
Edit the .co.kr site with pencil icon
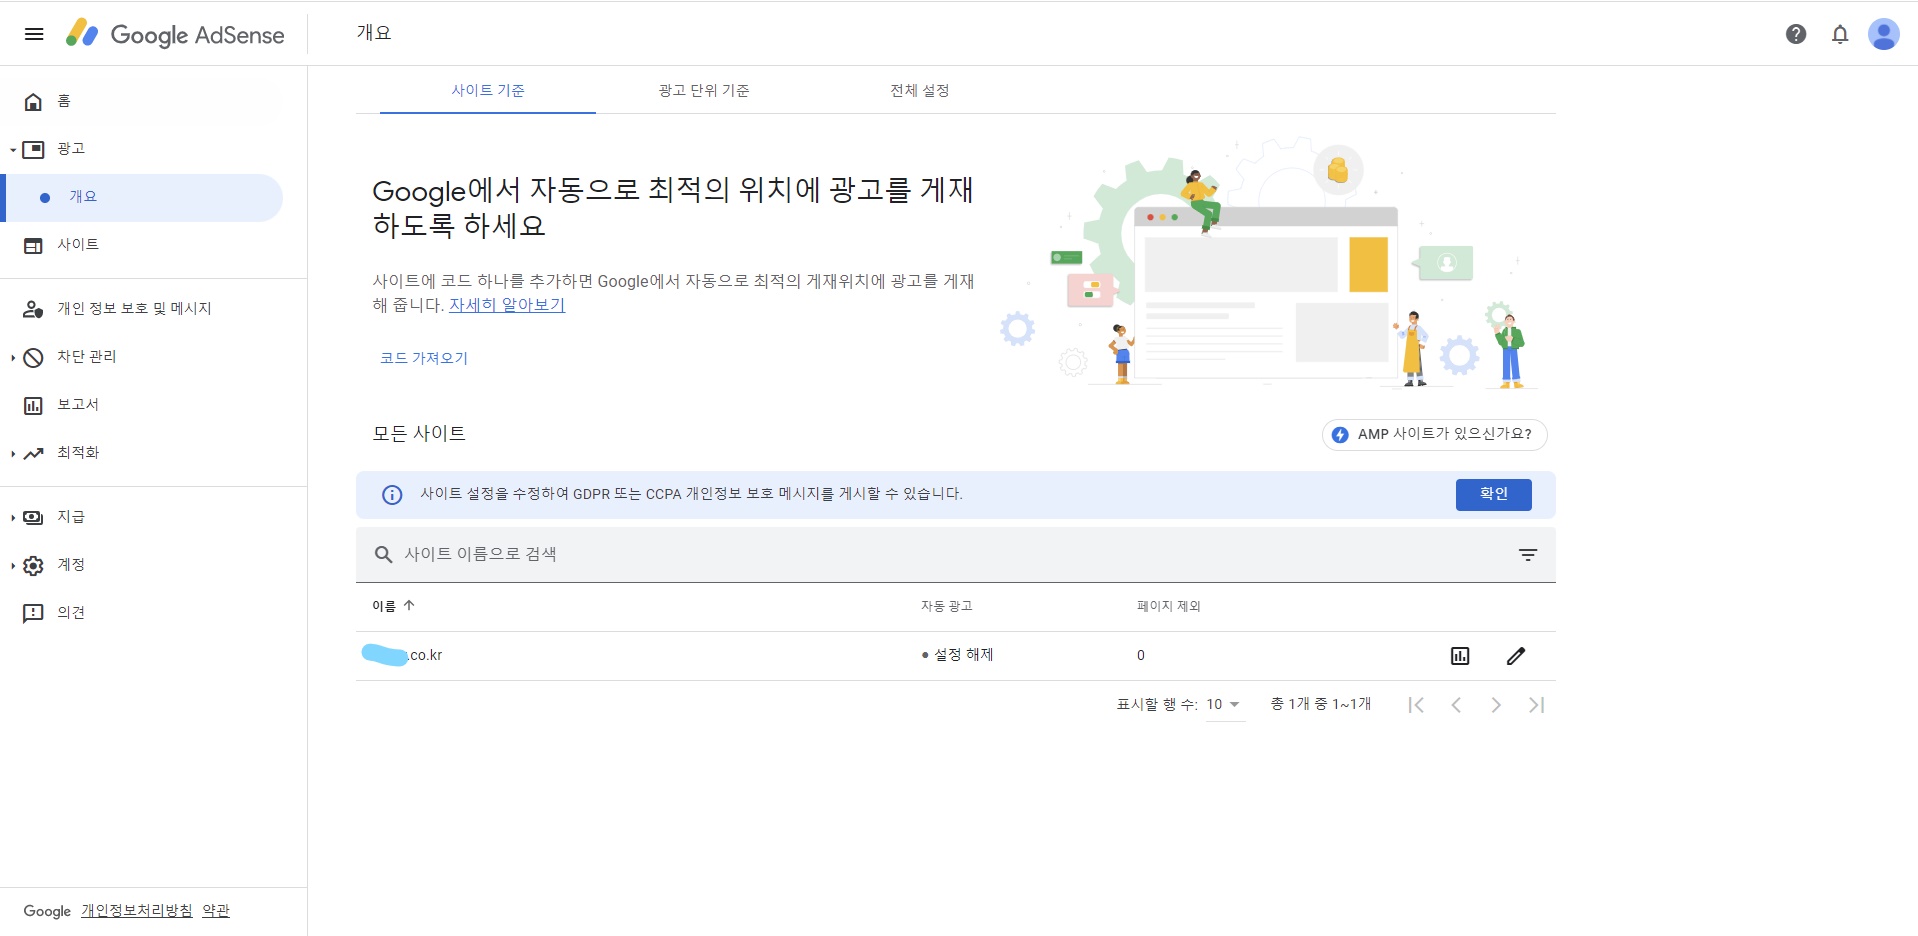1516,656
